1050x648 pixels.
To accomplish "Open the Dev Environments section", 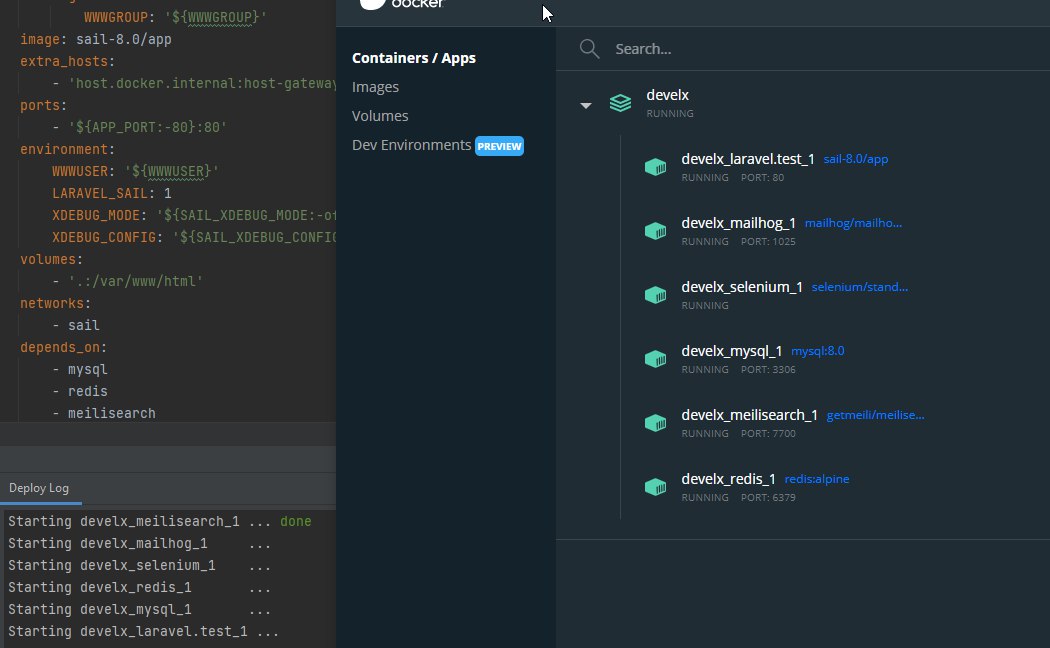I will 411,145.
